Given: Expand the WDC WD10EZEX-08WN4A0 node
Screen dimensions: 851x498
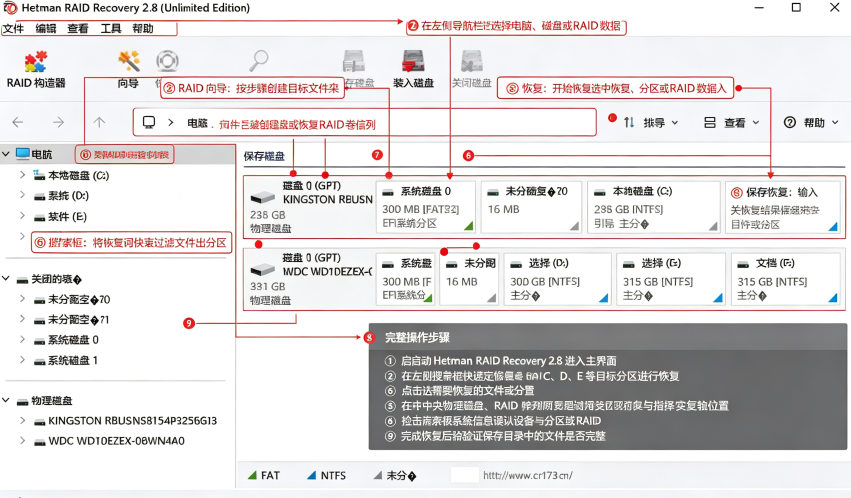Looking at the screenshot, I should (22, 440).
